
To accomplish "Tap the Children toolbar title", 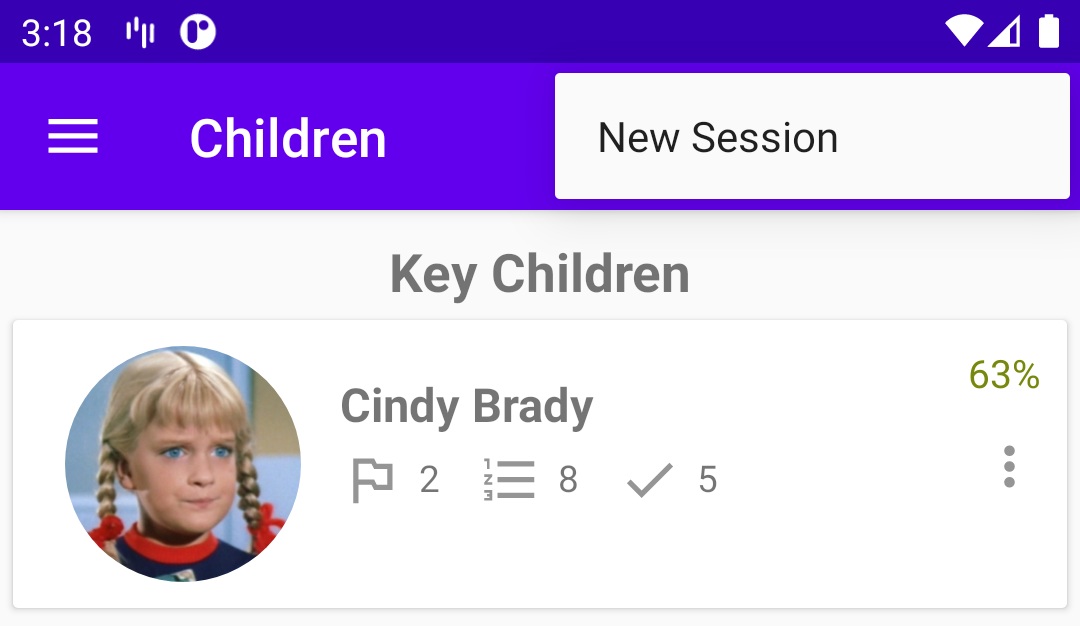I will (288, 138).
